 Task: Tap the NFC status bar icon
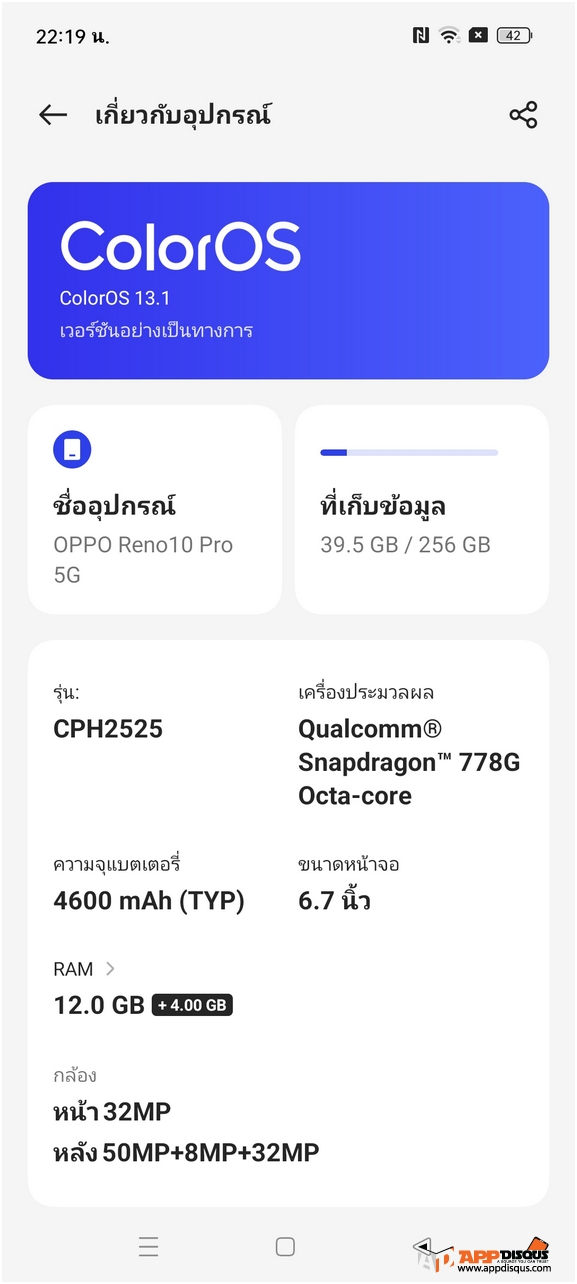pyautogui.click(x=420, y=36)
